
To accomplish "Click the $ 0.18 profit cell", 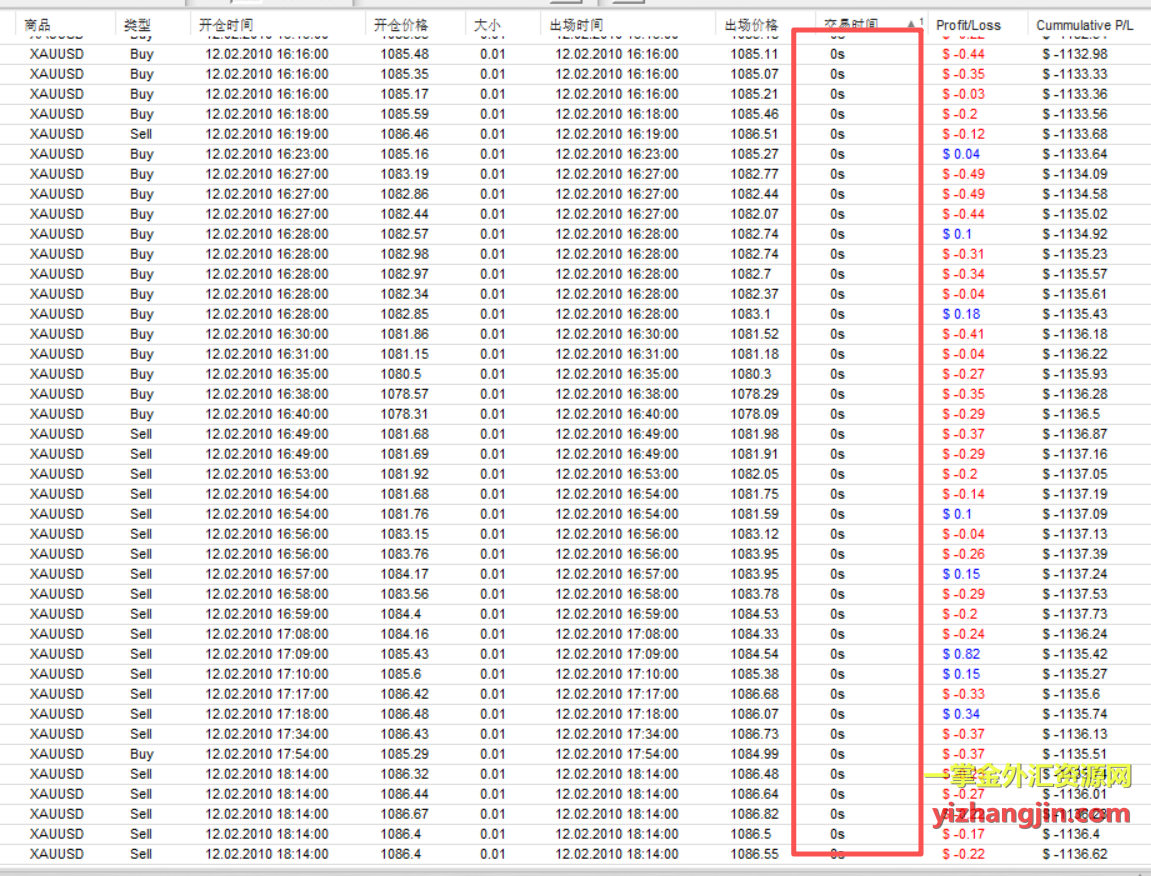I will (961, 314).
